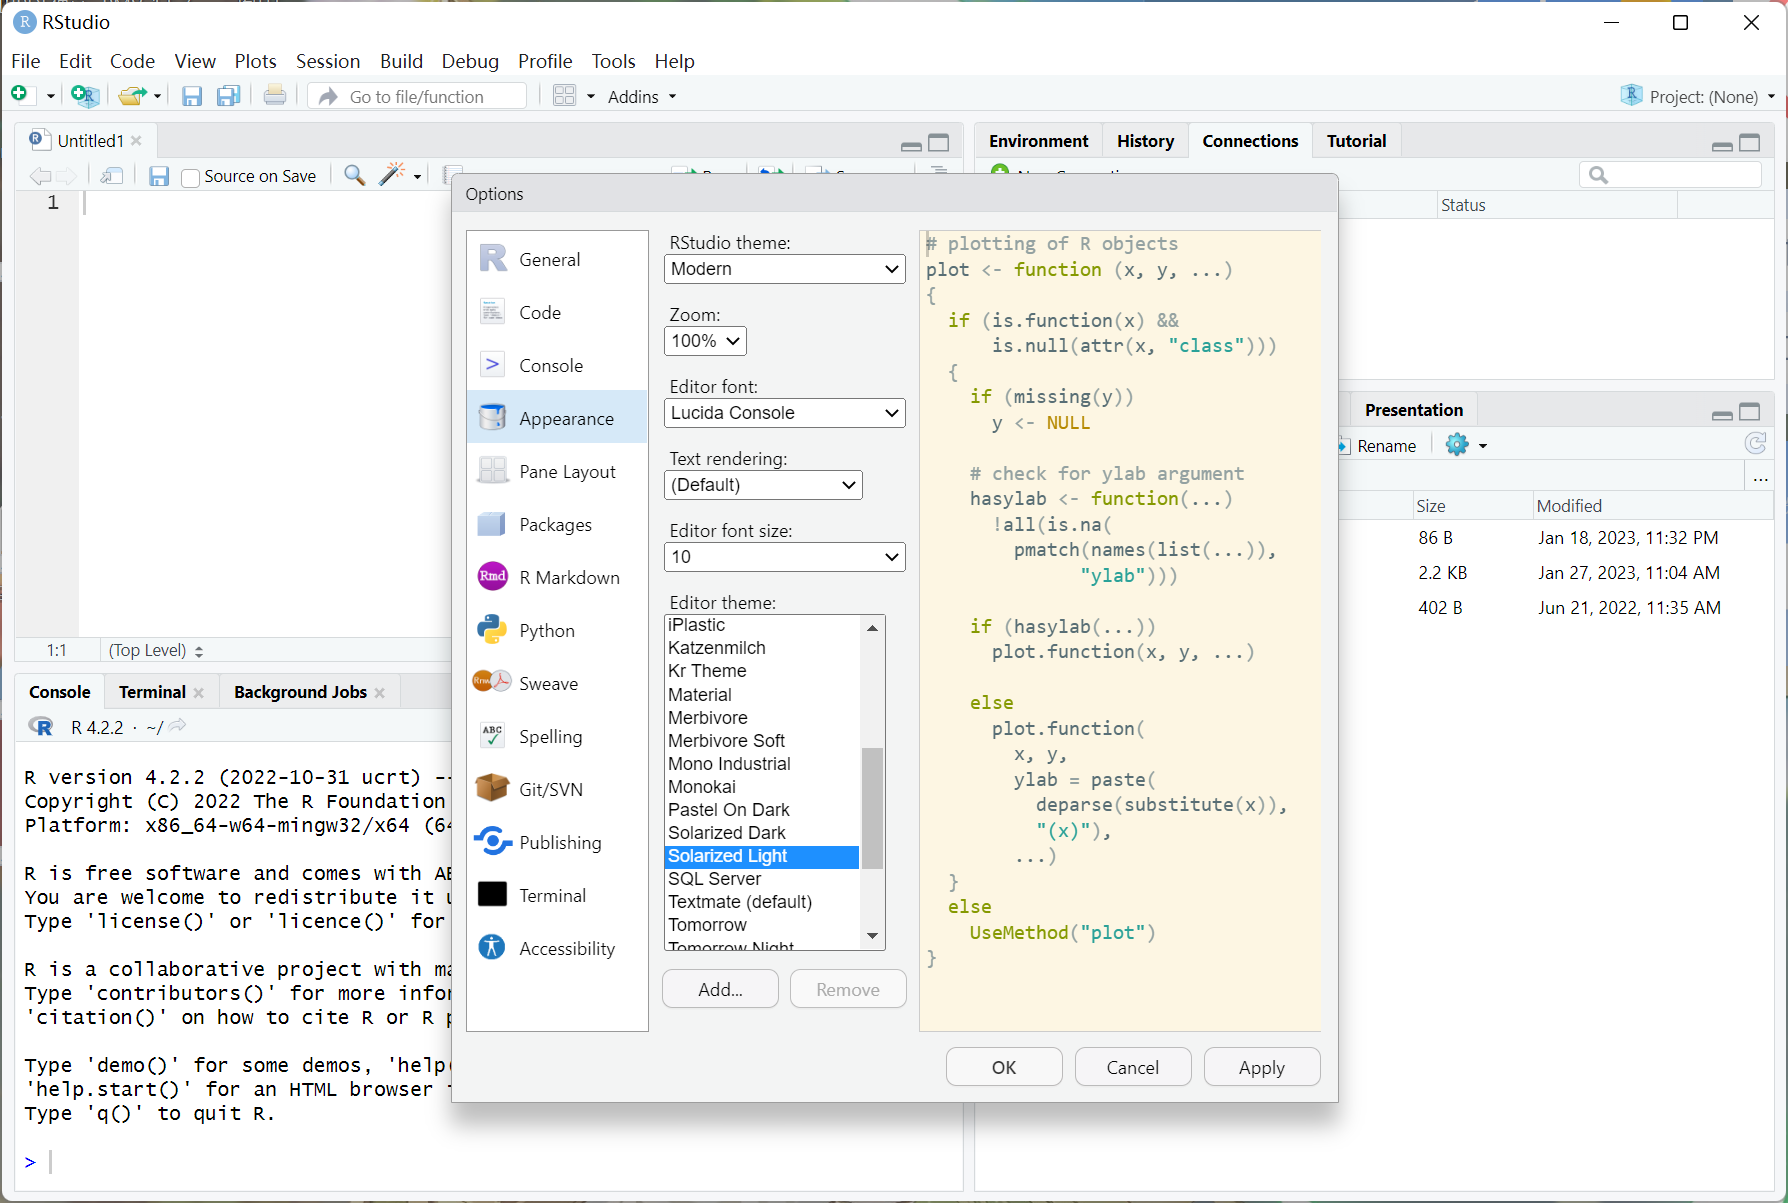Screen dimensions: 1788x1203
Task: Open the Git/SVN options section
Action: (x=550, y=790)
